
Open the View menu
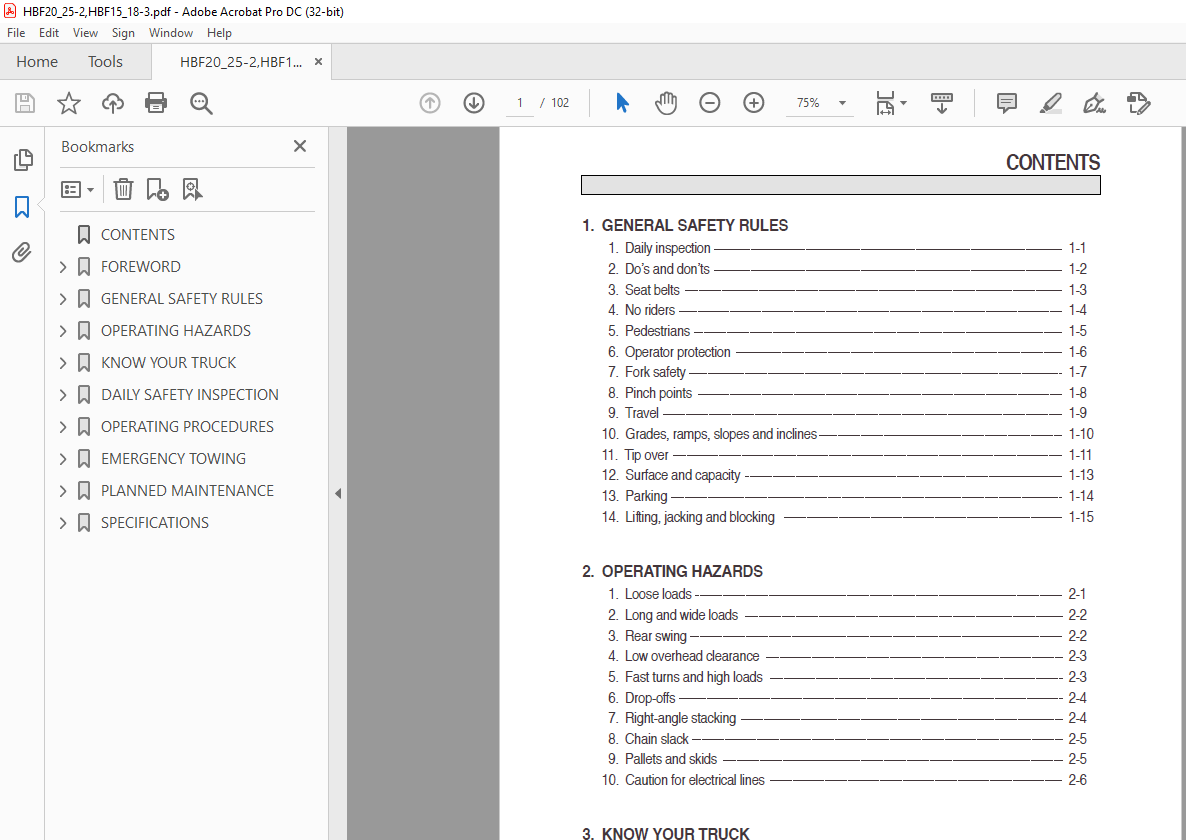[x=85, y=33]
